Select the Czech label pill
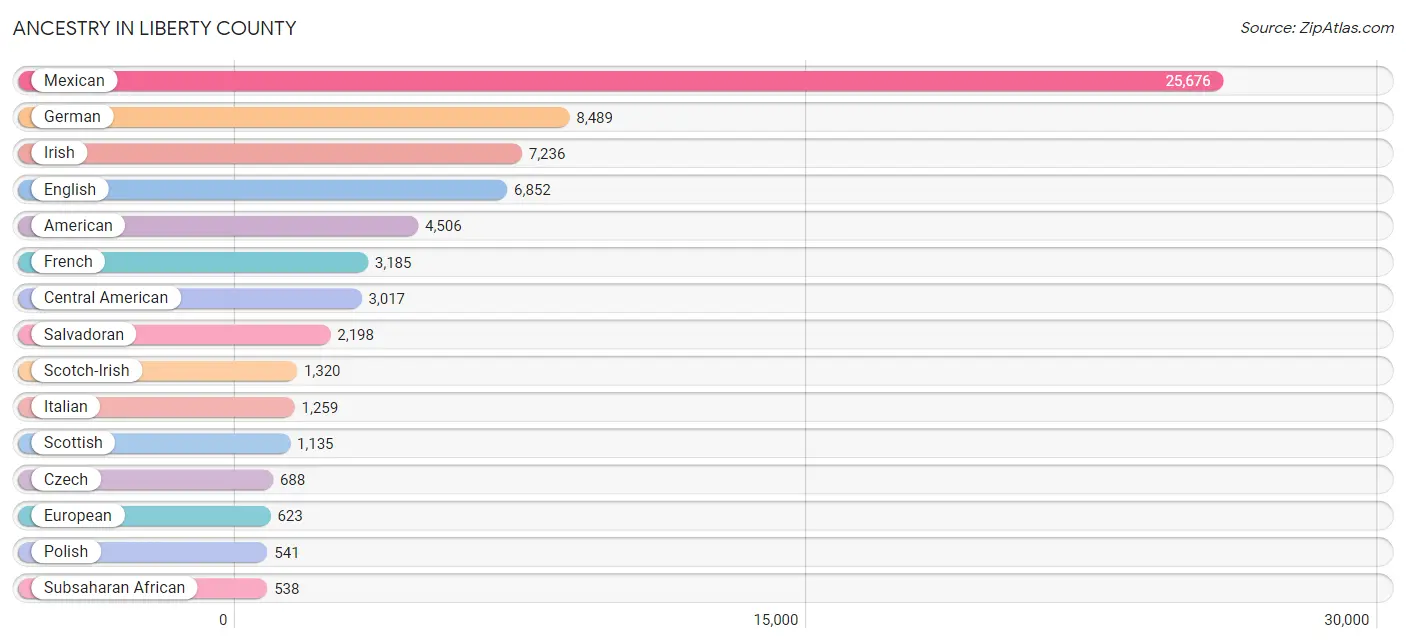1406x644 pixels. point(66,480)
